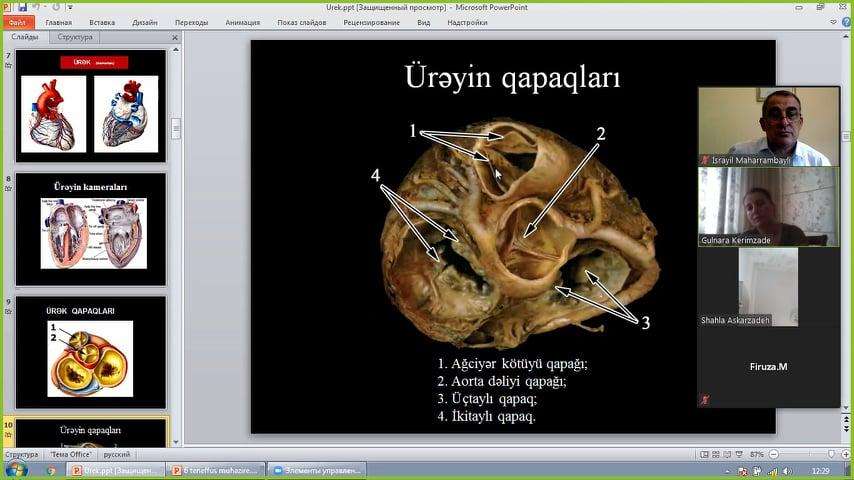
Task: Click Previous Slide arrow below main scrollbar
Action: (846, 420)
